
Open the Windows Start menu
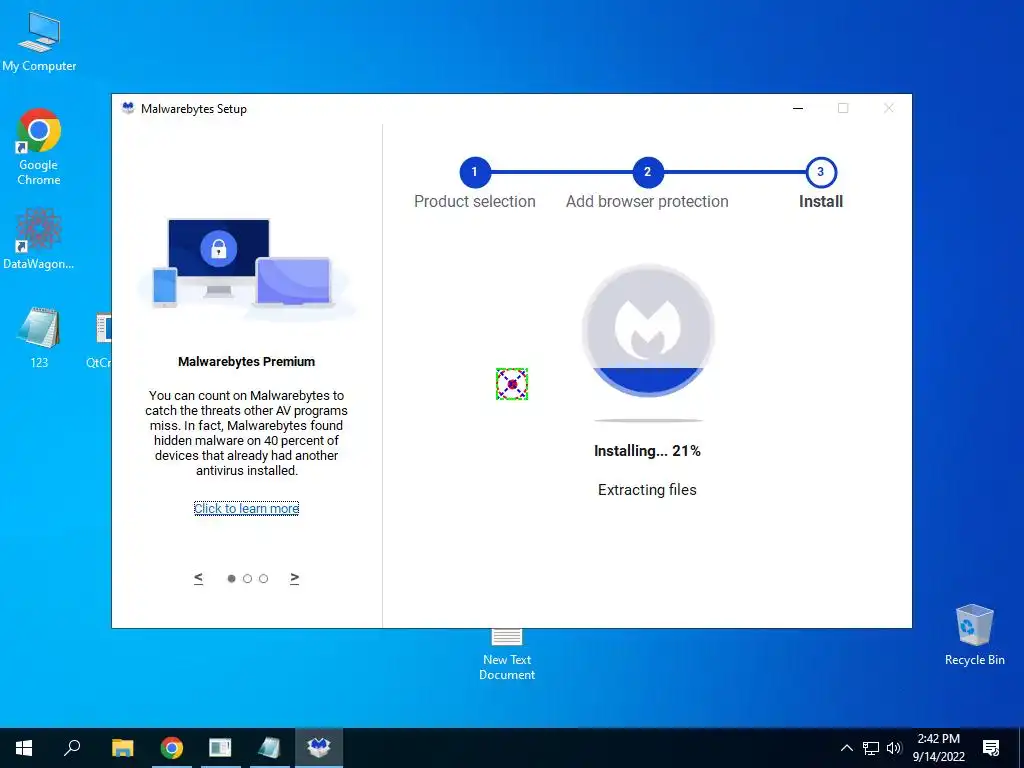coord(24,748)
